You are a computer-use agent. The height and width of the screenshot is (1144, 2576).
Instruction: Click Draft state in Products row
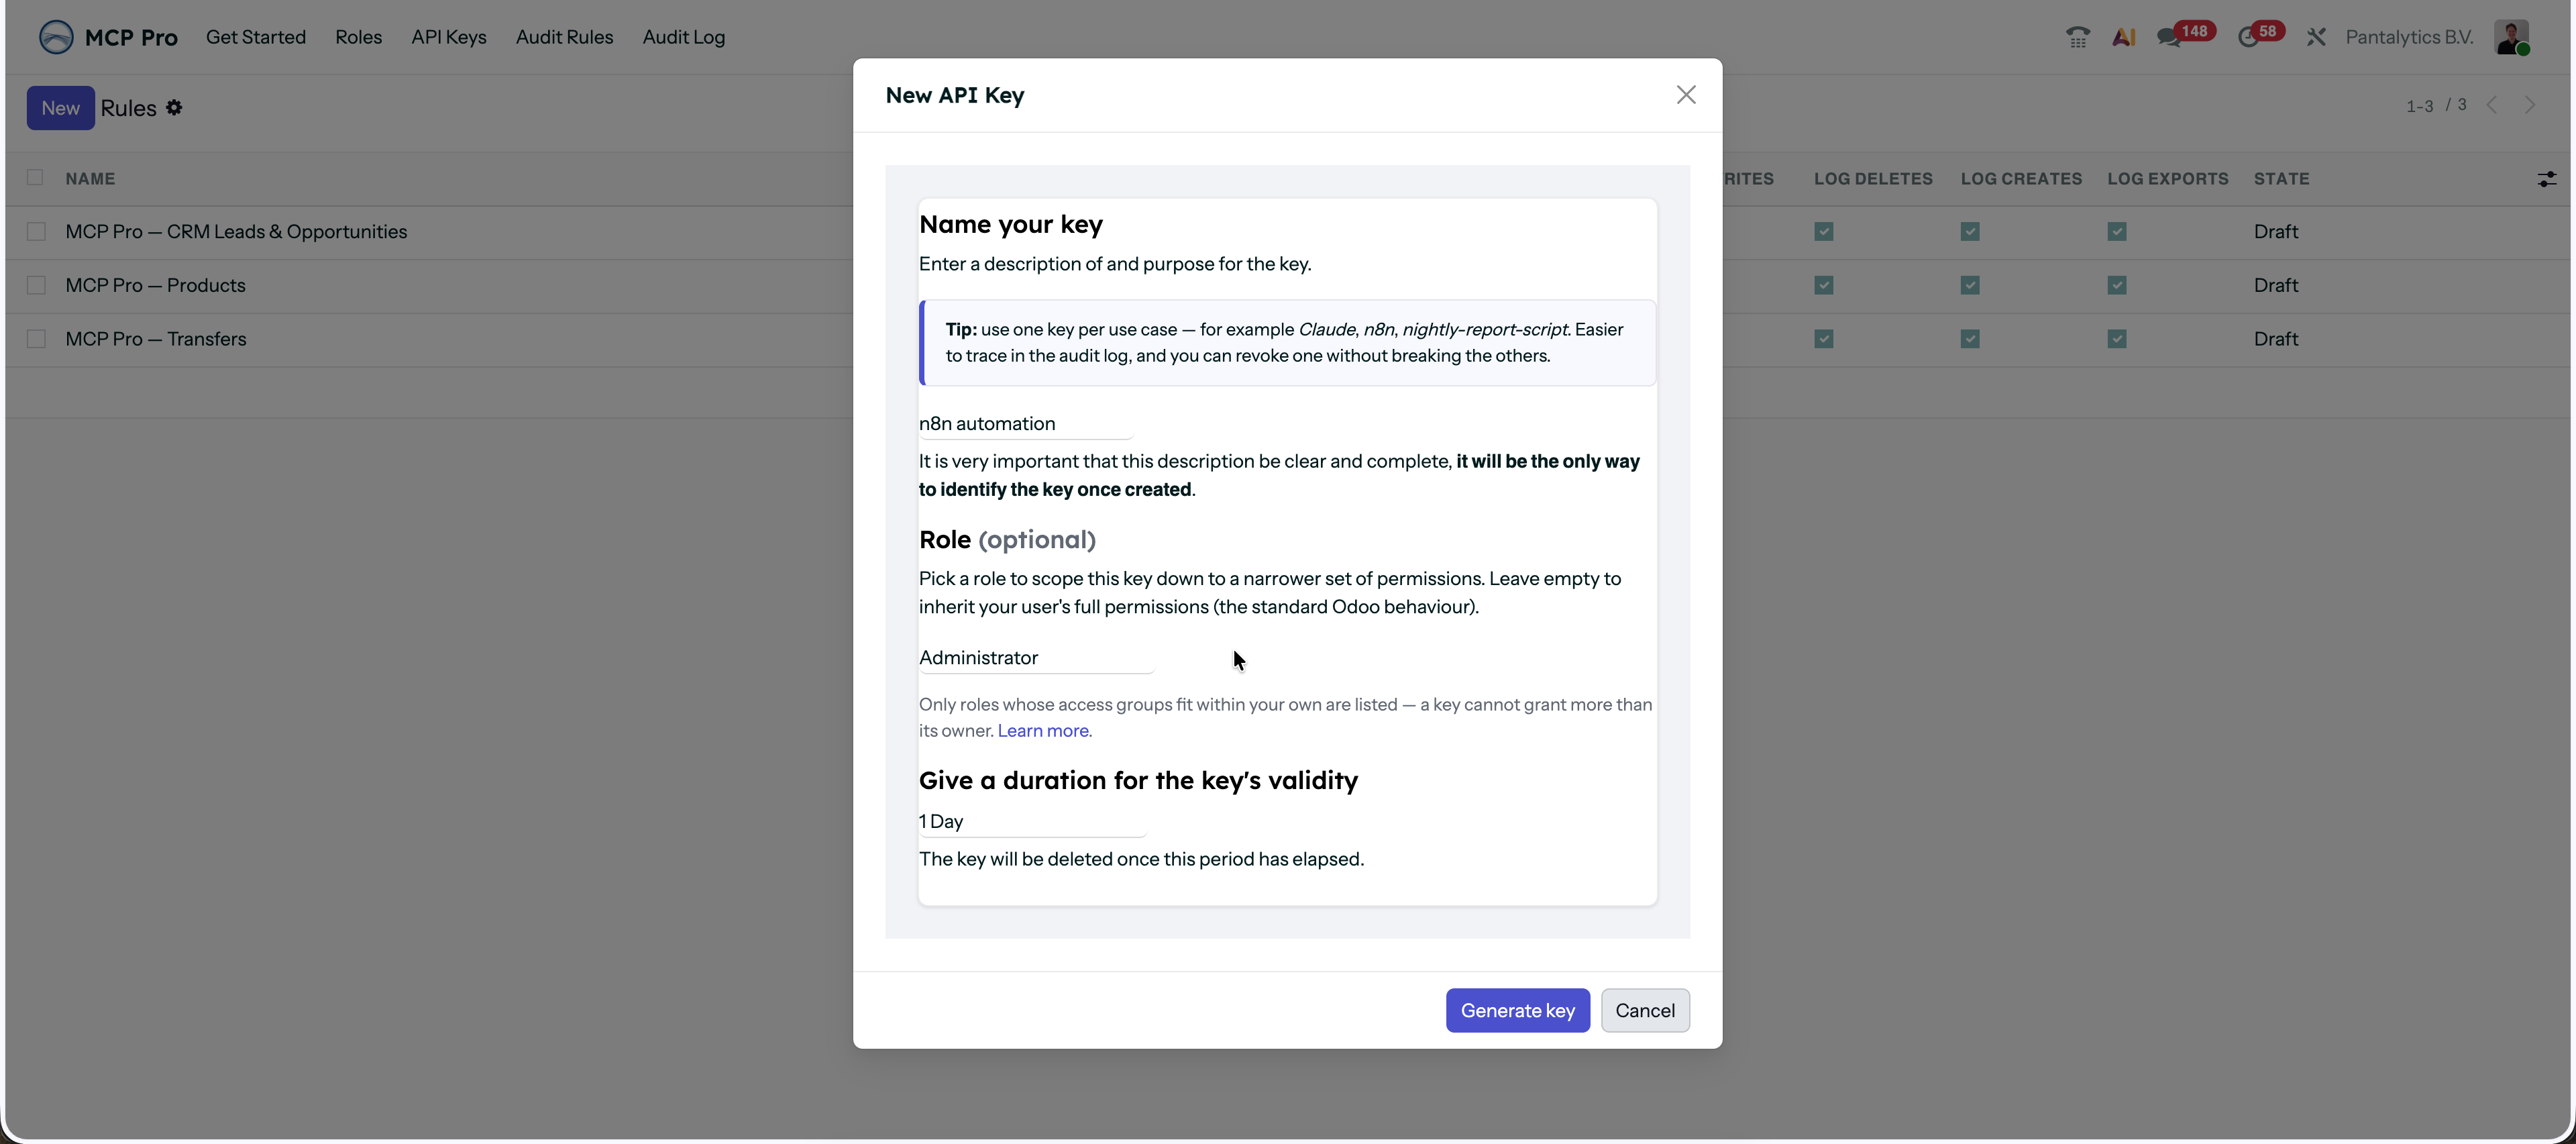(2276, 286)
